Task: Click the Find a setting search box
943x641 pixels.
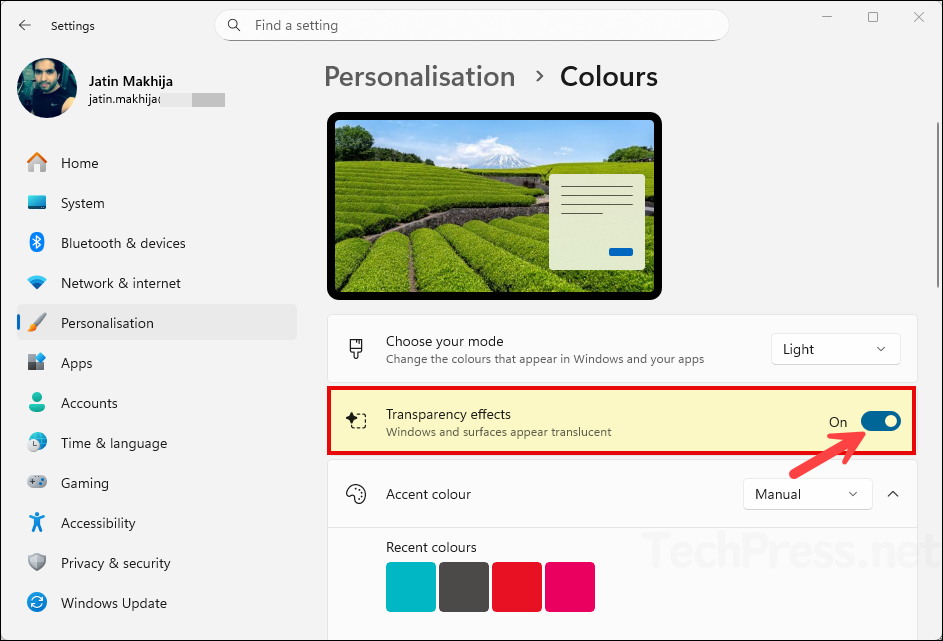Action: 471,25
